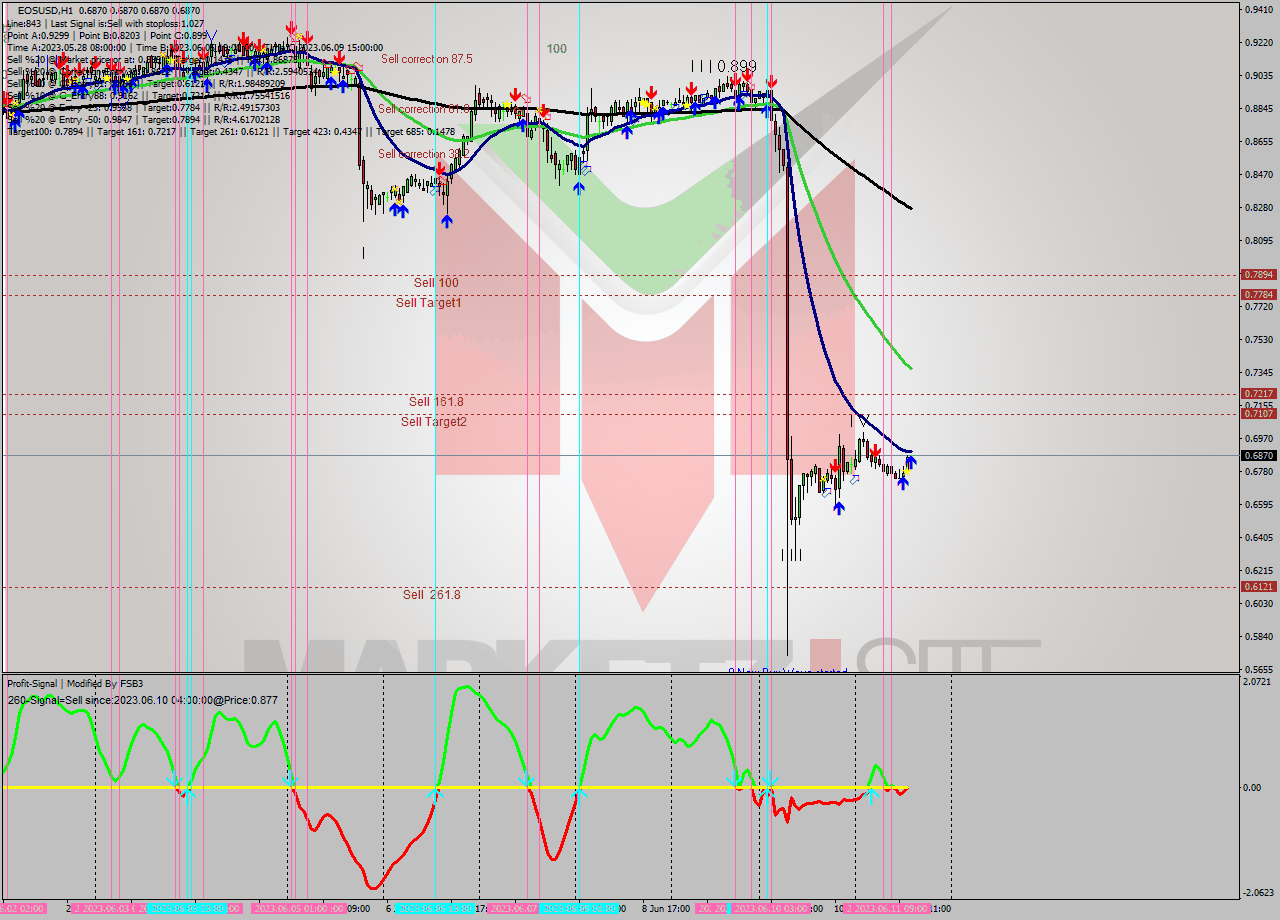Click the pink '2023.06.11 09:00' time label
The image size is (1280, 920).
click(x=886, y=908)
